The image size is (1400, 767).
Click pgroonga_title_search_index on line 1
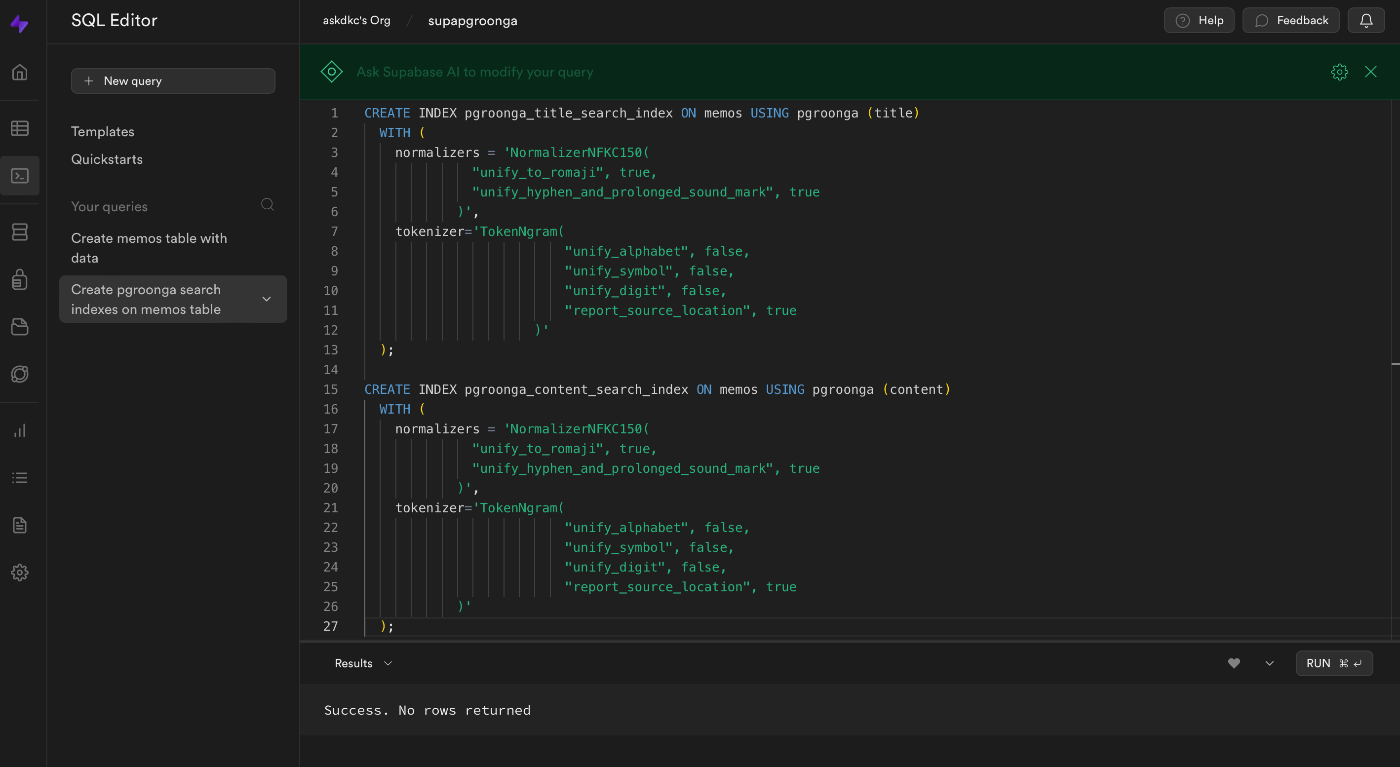(x=569, y=113)
